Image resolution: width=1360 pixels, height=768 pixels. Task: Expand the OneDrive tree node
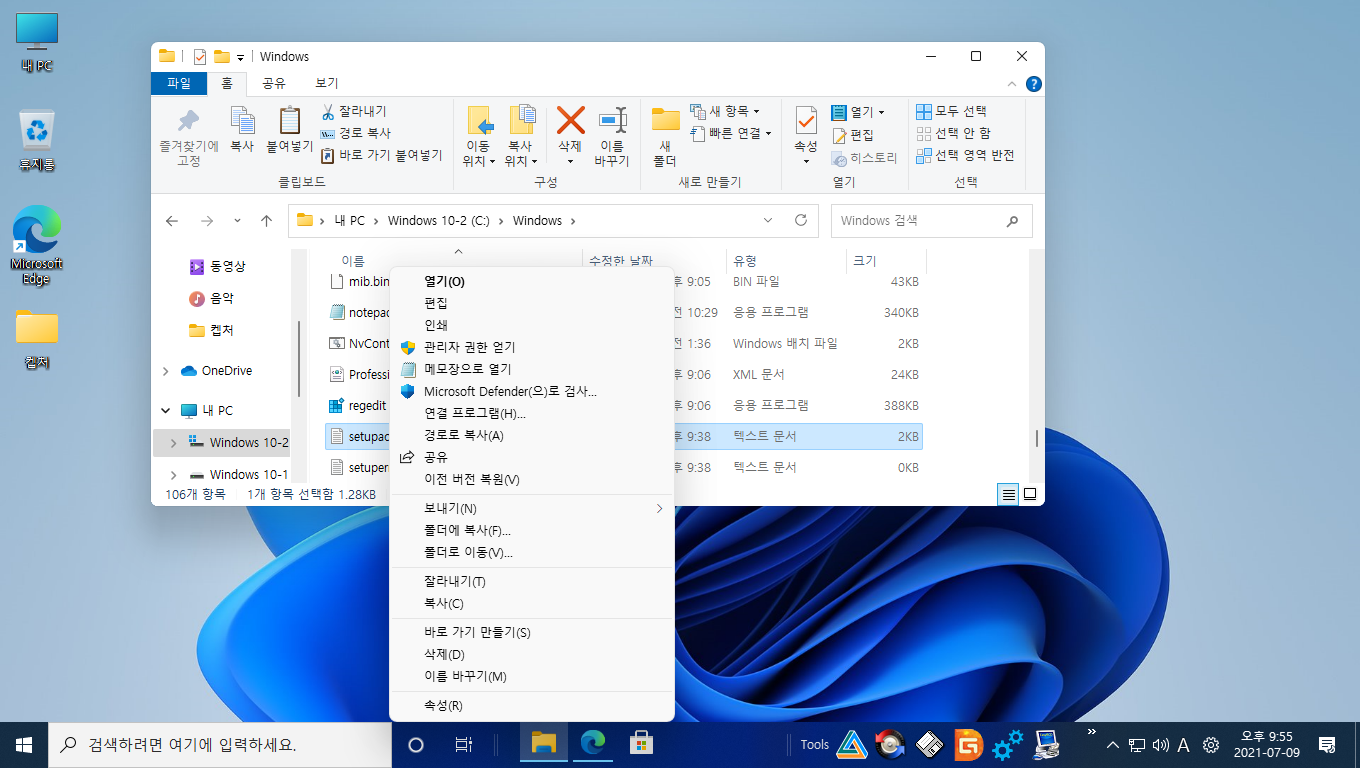pos(165,371)
